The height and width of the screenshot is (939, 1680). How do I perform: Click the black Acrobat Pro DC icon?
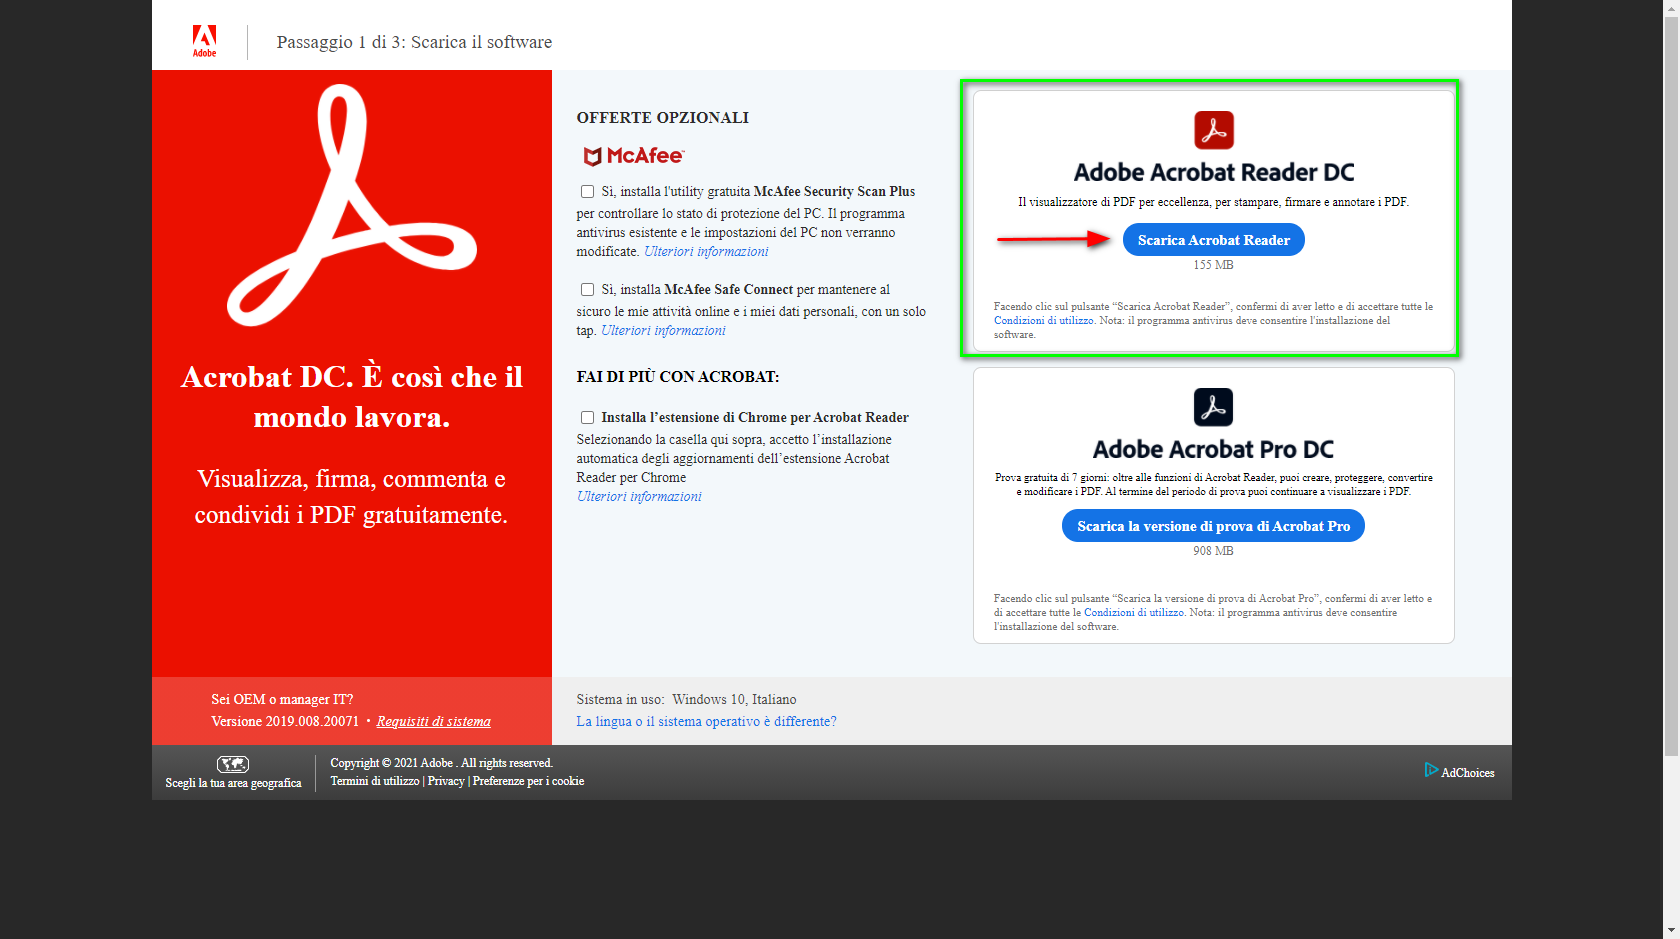(x=1213, y=407)
